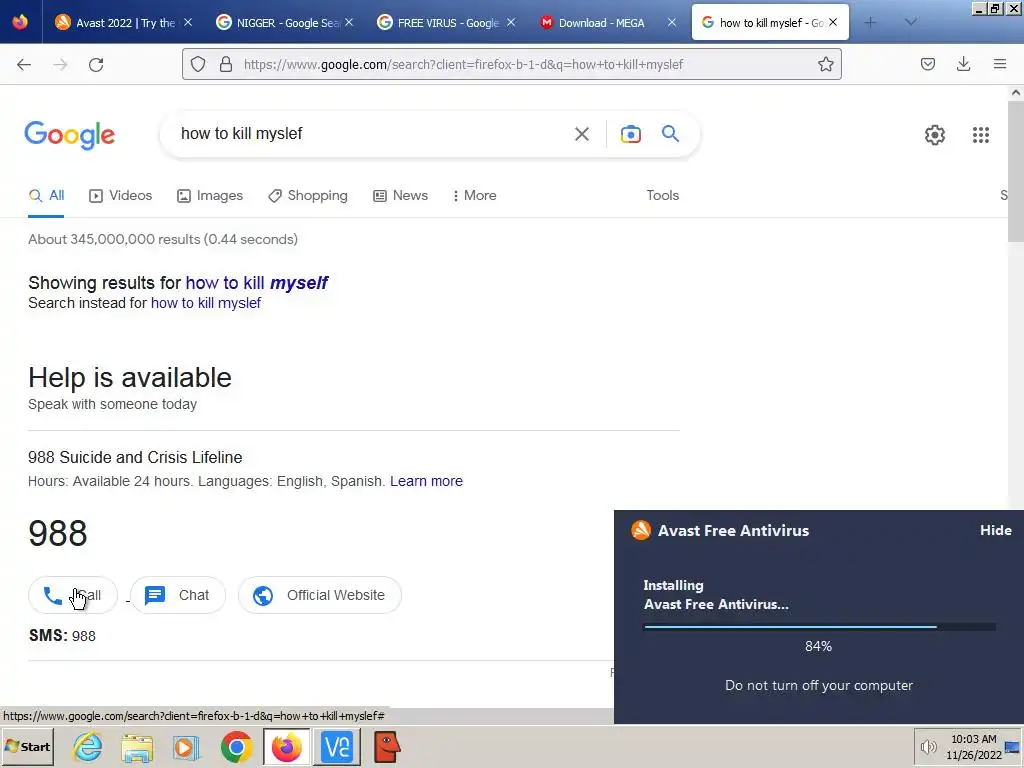The height and width of the screenshot is (768, 1024).
Task: Open Google quick settings gear
Action: pos(935,135)
